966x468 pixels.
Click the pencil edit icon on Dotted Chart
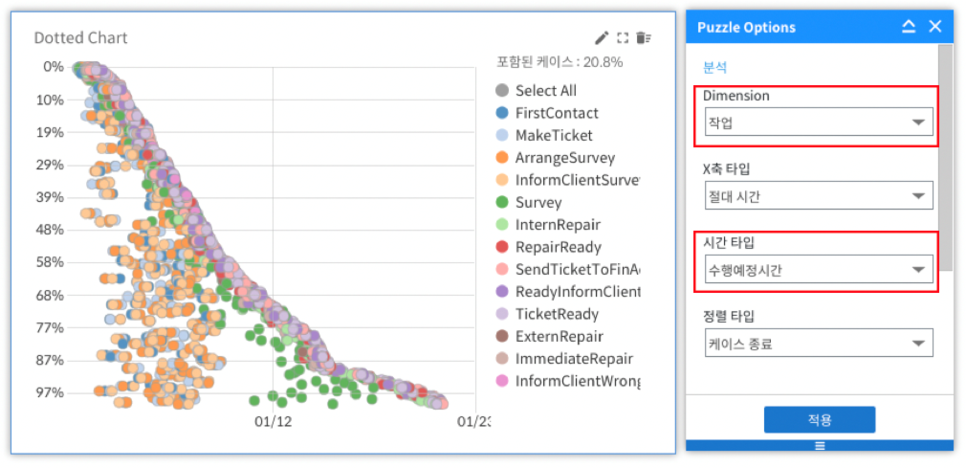(x=601, y=38)
